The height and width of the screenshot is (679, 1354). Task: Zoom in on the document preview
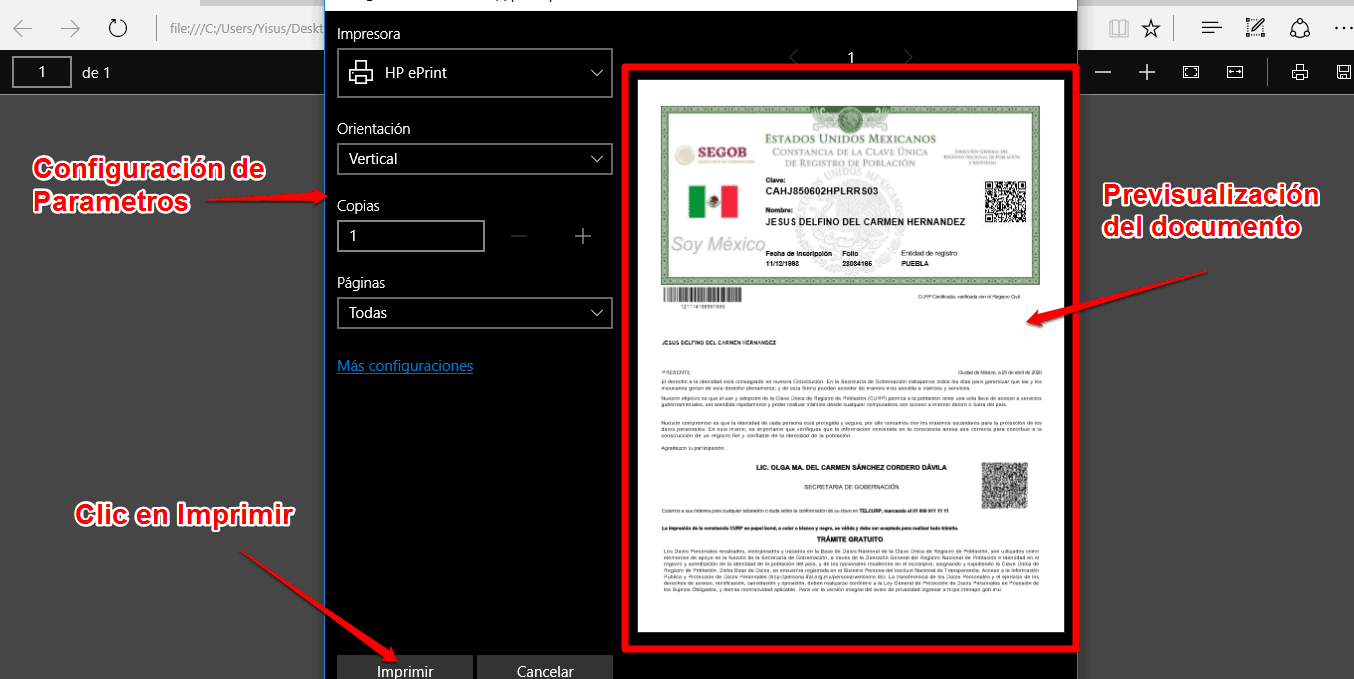[x=1146, y=71]
